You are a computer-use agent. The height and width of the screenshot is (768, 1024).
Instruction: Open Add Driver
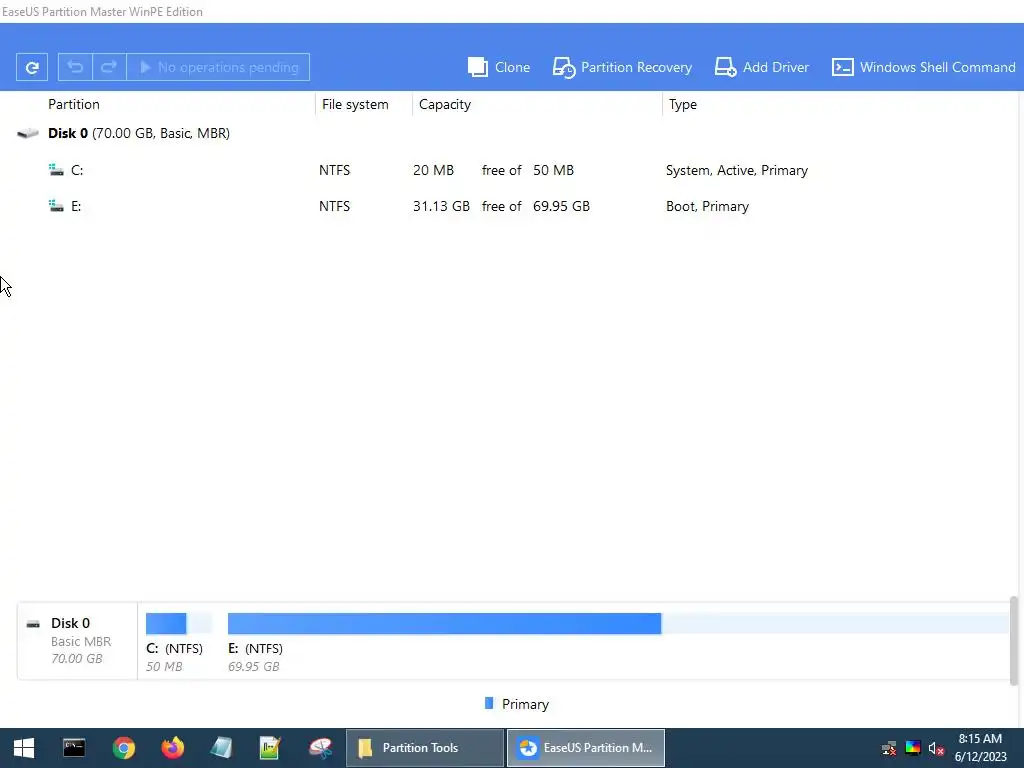coord(761,67)
